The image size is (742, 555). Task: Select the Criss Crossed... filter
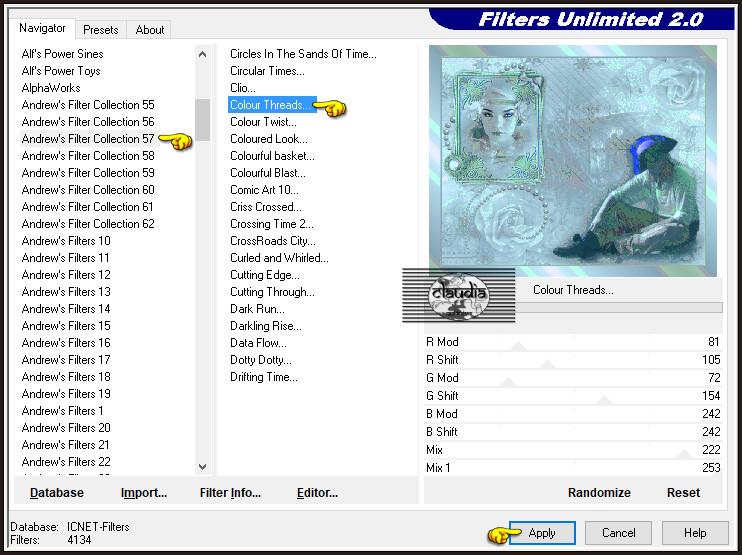point(266,207)
